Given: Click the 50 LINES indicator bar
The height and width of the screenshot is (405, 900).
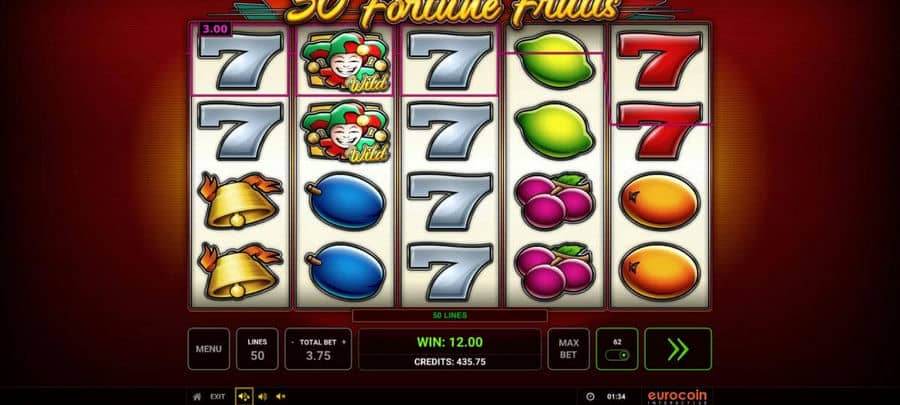Looking at the screenshot, I should coord(449,316).
